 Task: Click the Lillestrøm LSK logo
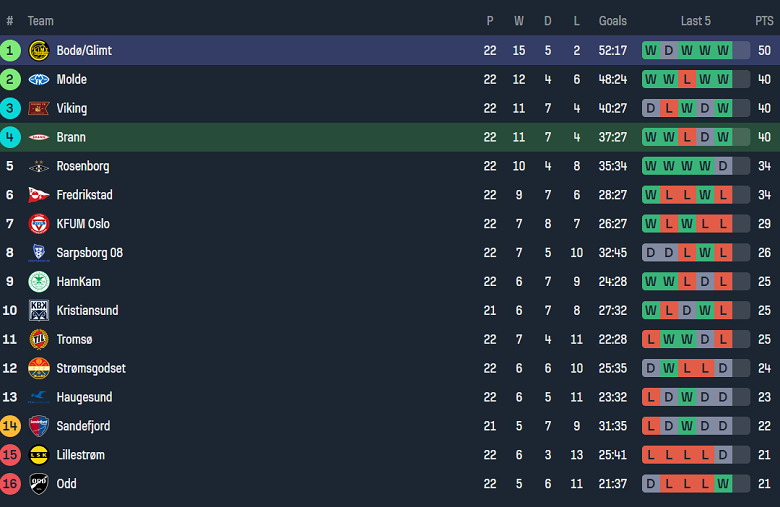(39, 455)
